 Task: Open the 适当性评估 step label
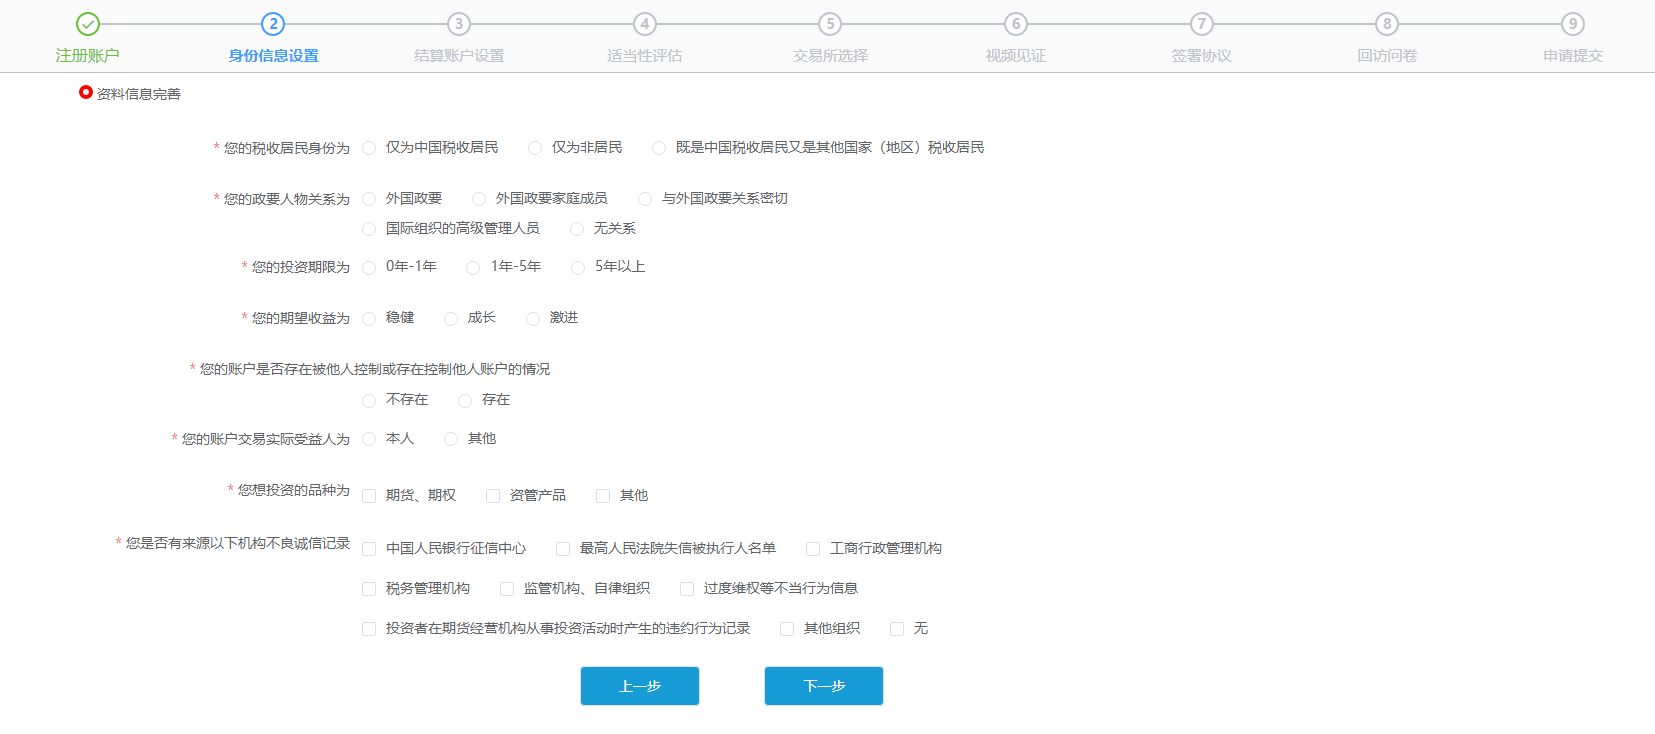point(645,56)
